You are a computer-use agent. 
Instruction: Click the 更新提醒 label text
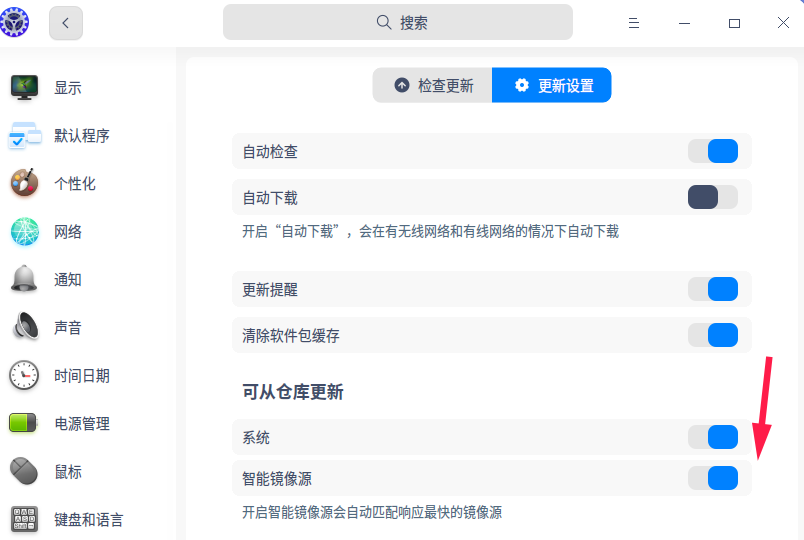pos(270,290)
